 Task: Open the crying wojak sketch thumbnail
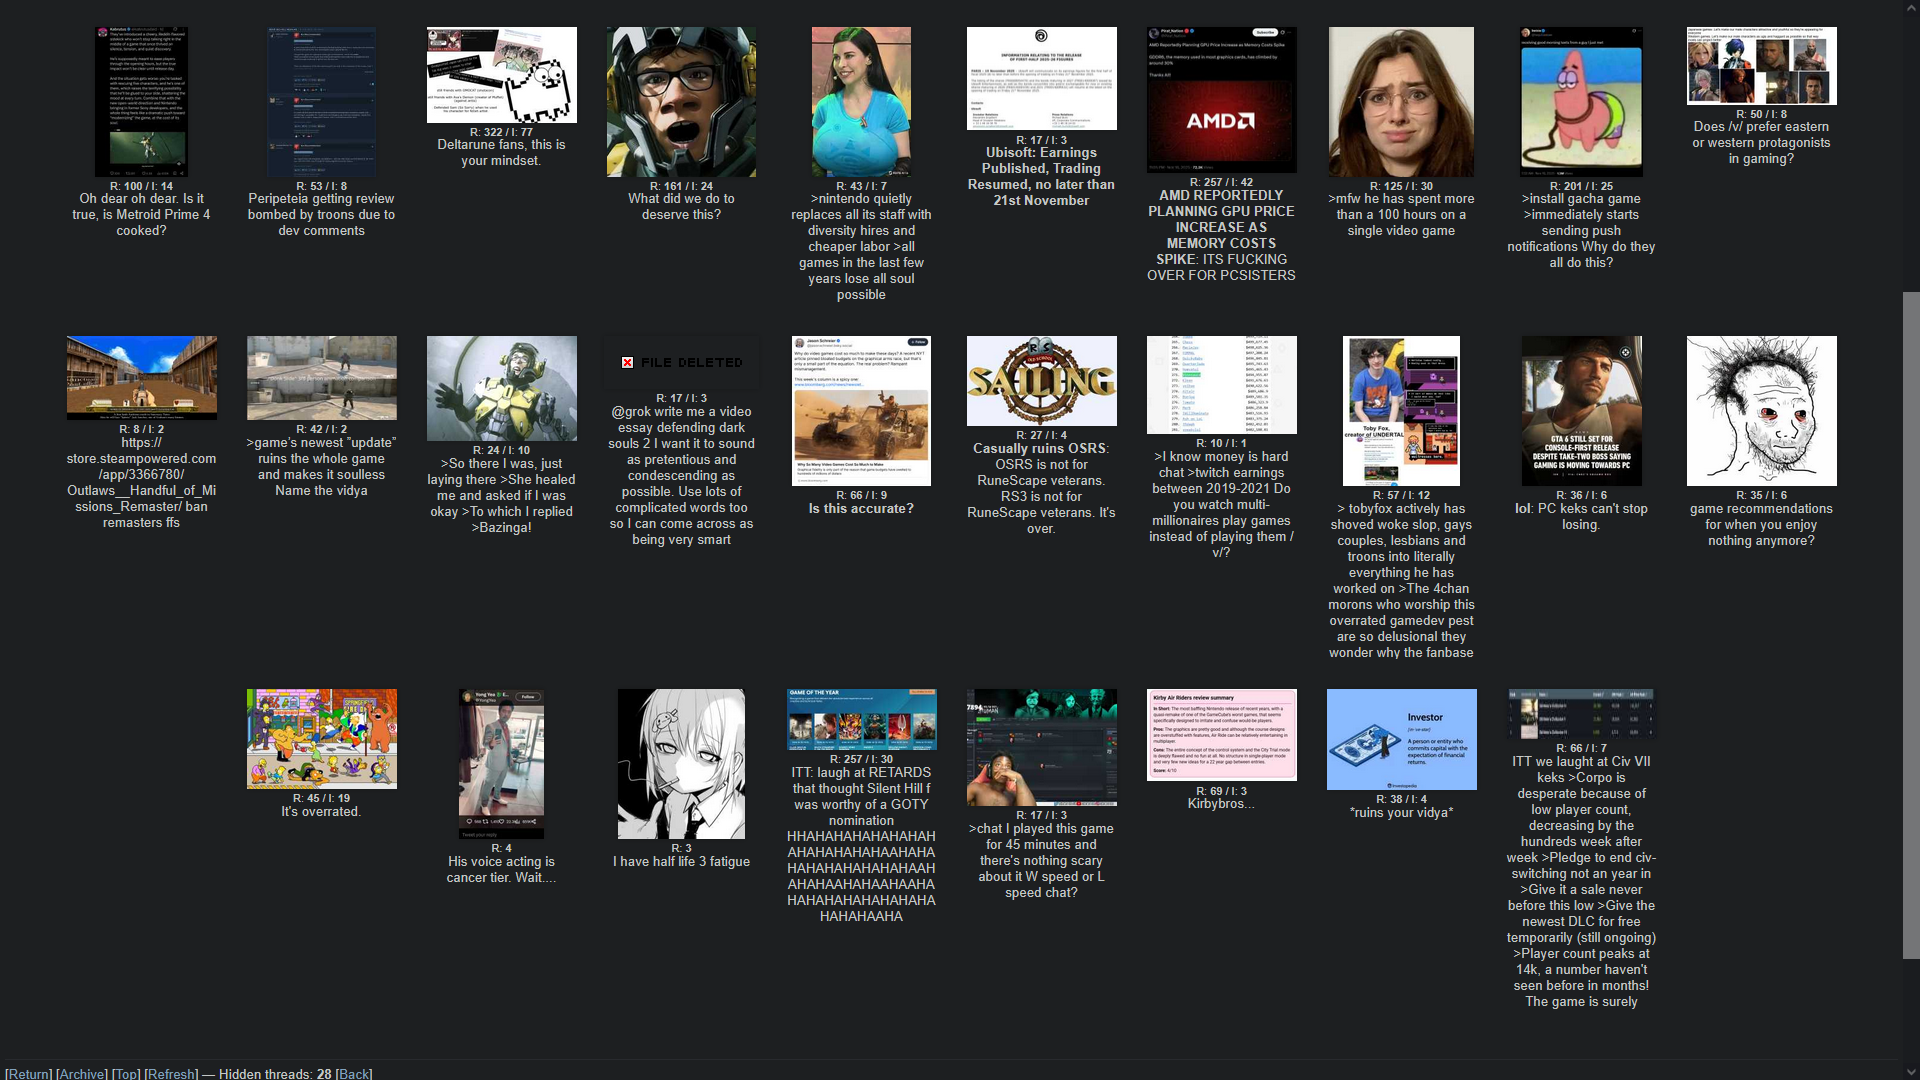[1761, 411]
